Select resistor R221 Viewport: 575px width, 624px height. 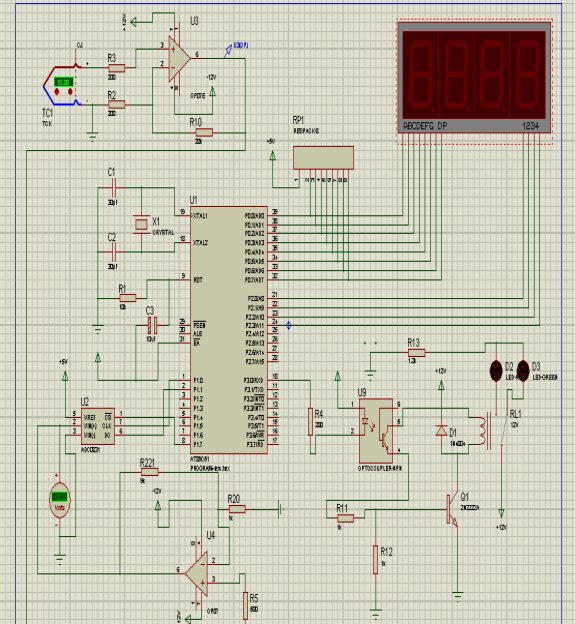(x=150, y=472)
